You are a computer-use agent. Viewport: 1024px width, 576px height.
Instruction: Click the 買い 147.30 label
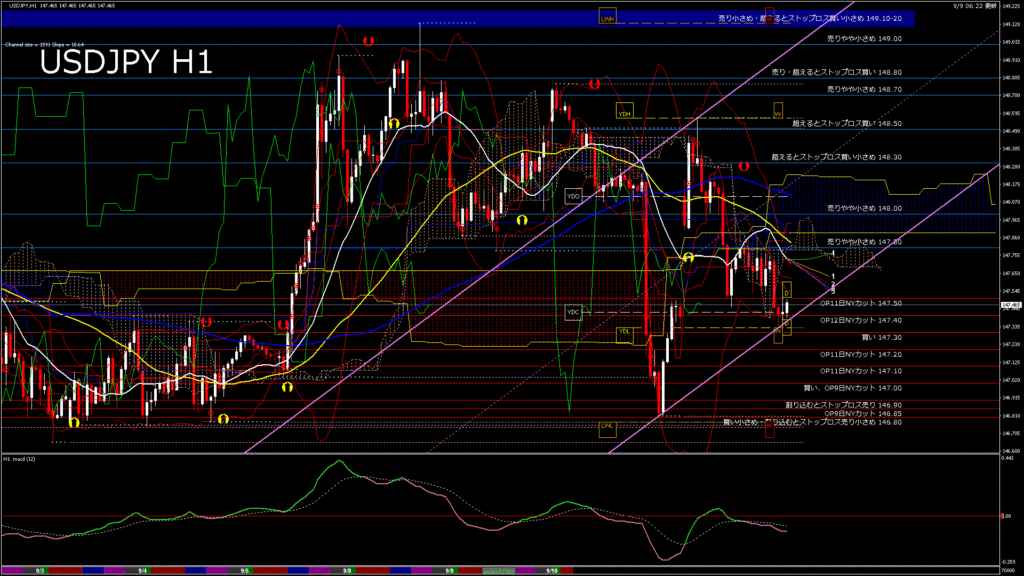point(882,337)
